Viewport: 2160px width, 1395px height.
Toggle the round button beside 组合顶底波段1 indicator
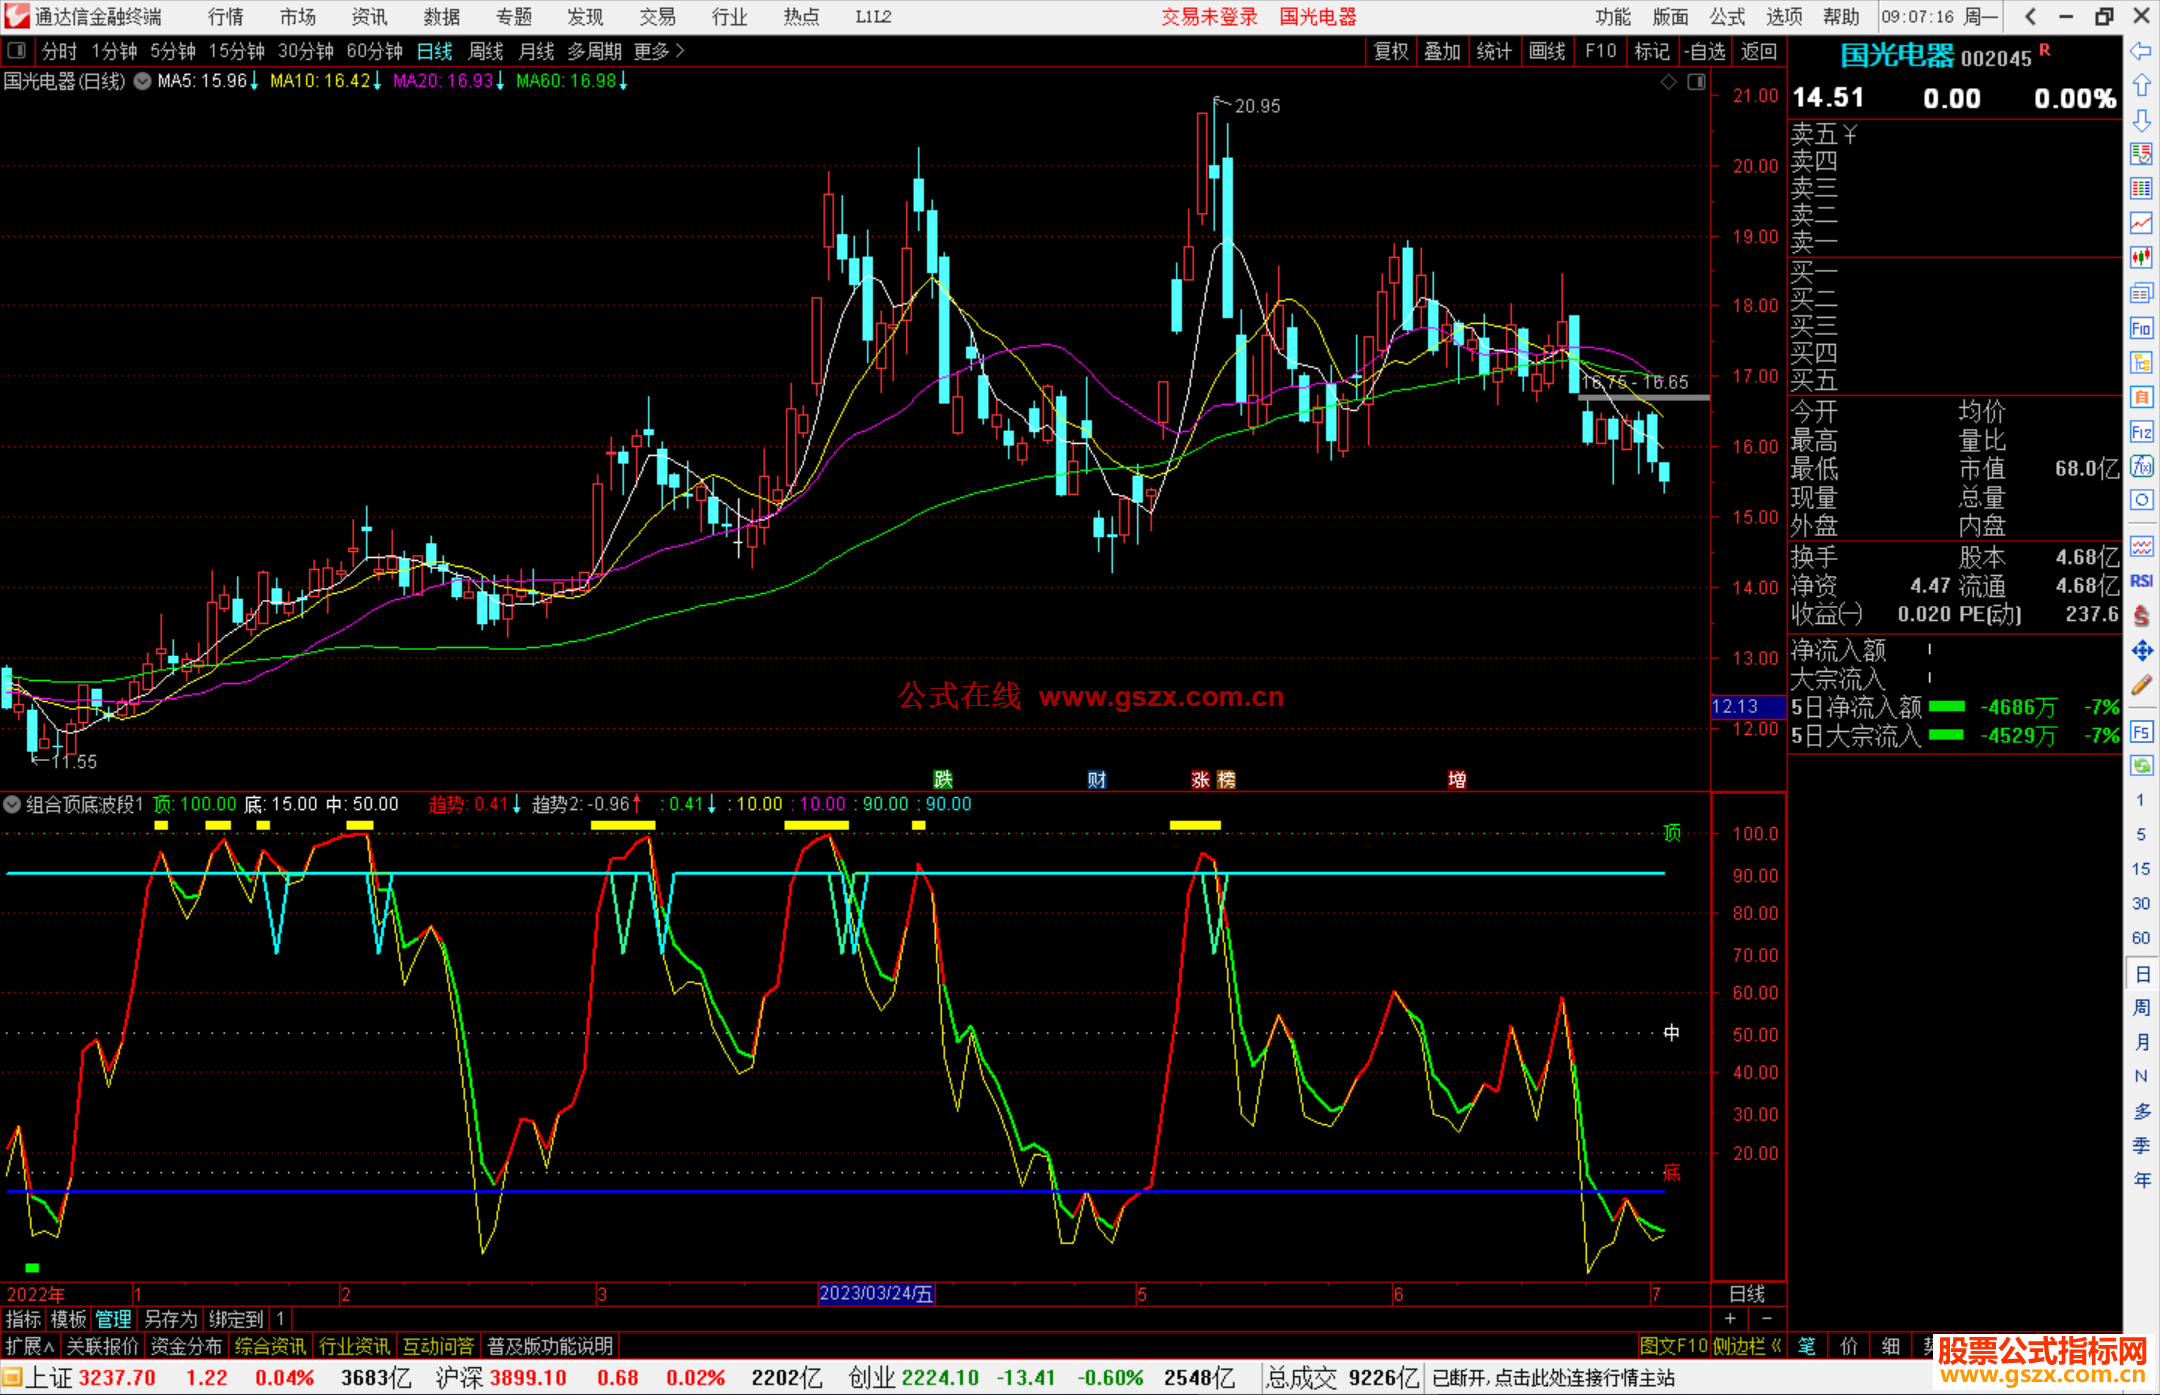[x=12, y=804]
